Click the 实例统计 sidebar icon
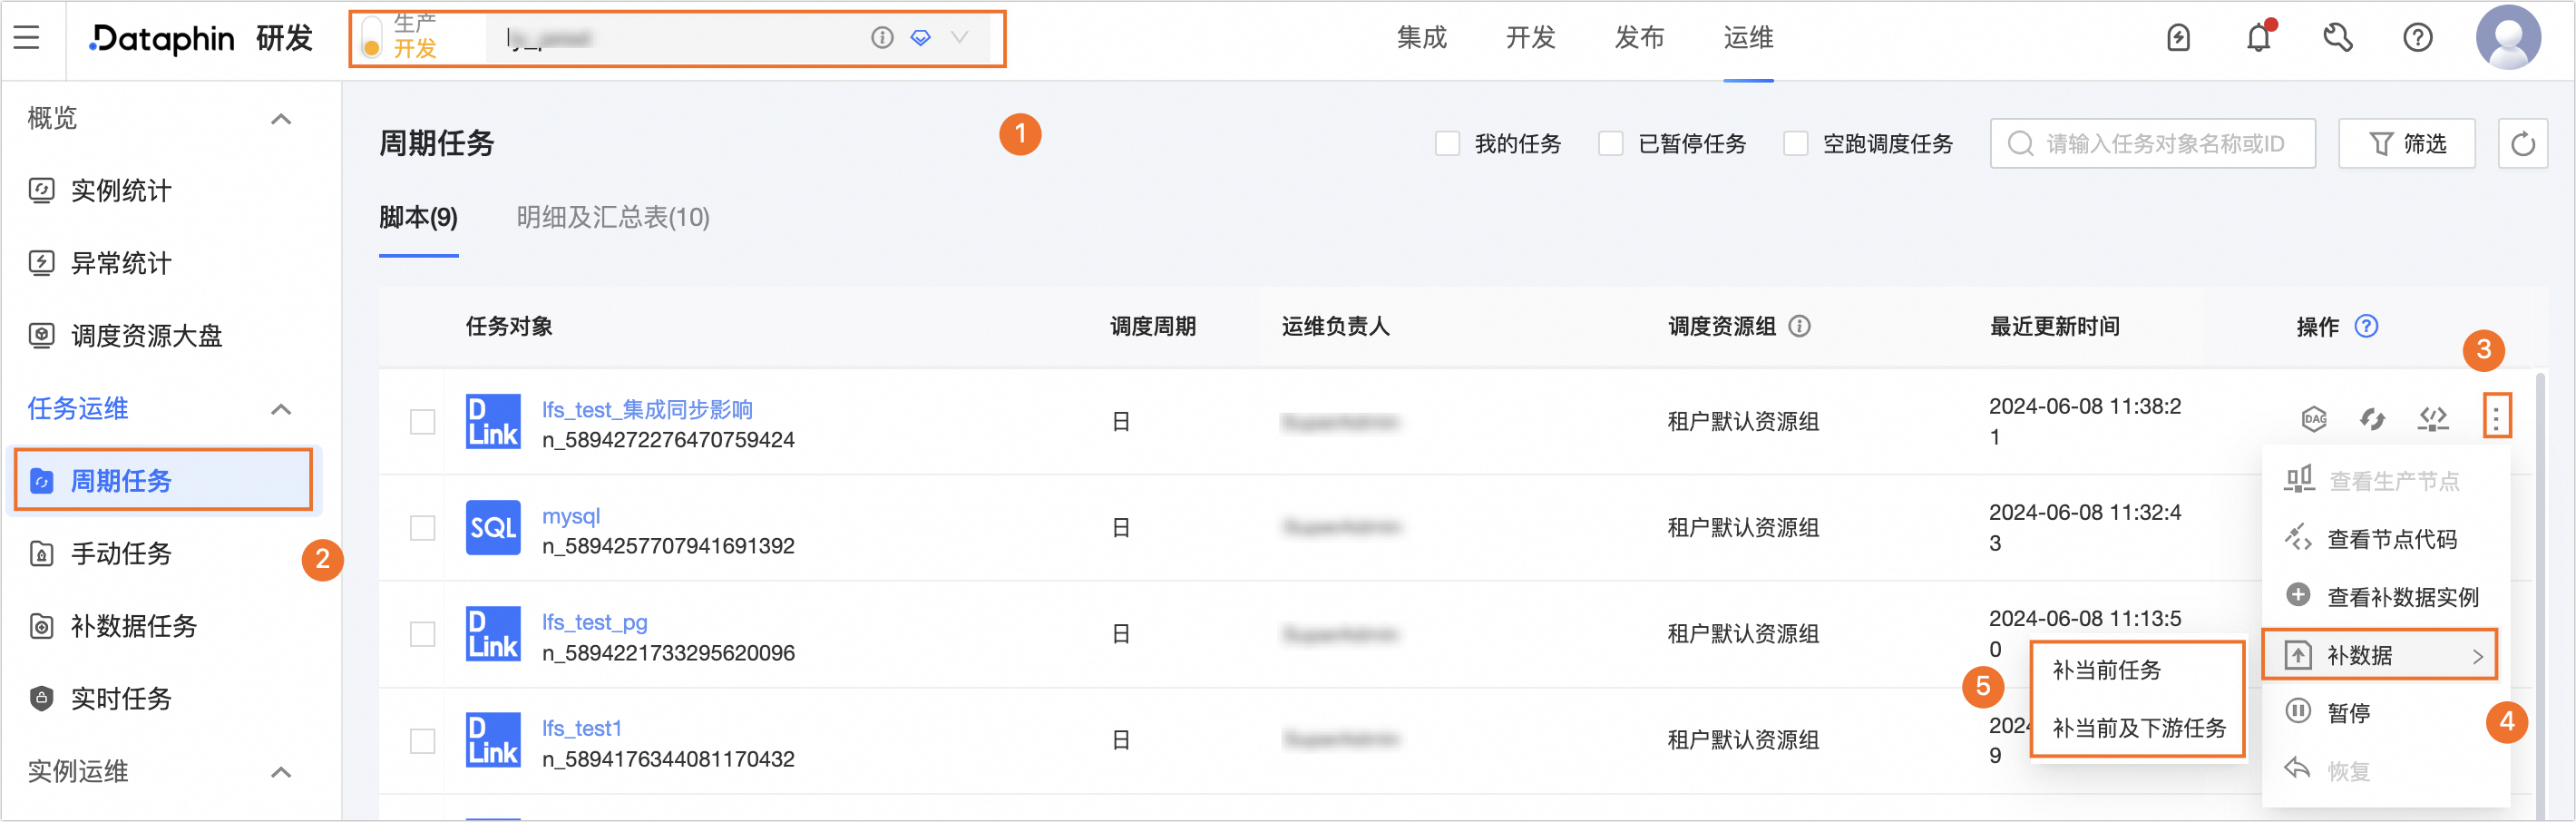2576x822 pixels. click(41, 190)
